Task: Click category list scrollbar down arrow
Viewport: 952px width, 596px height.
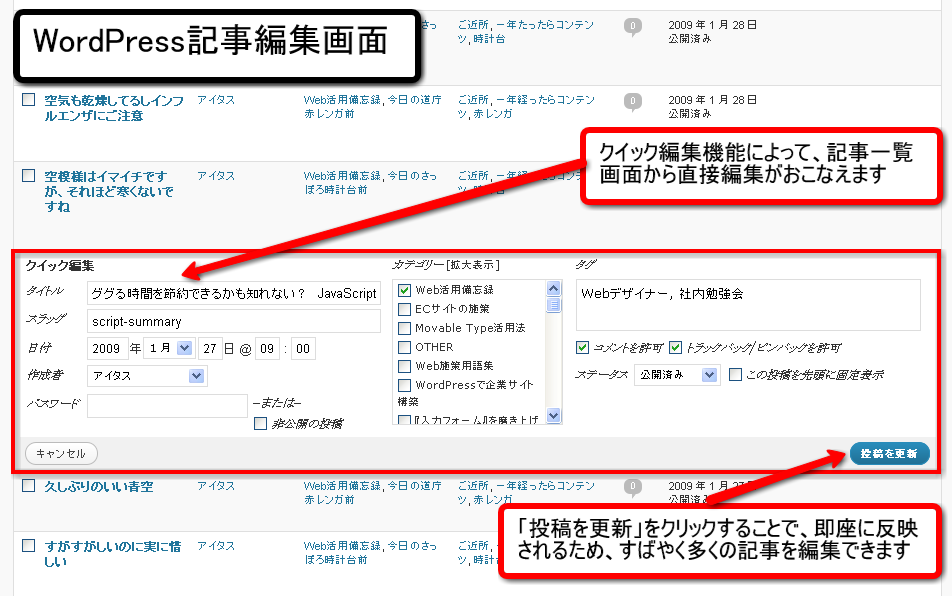Action: (554, 417)
